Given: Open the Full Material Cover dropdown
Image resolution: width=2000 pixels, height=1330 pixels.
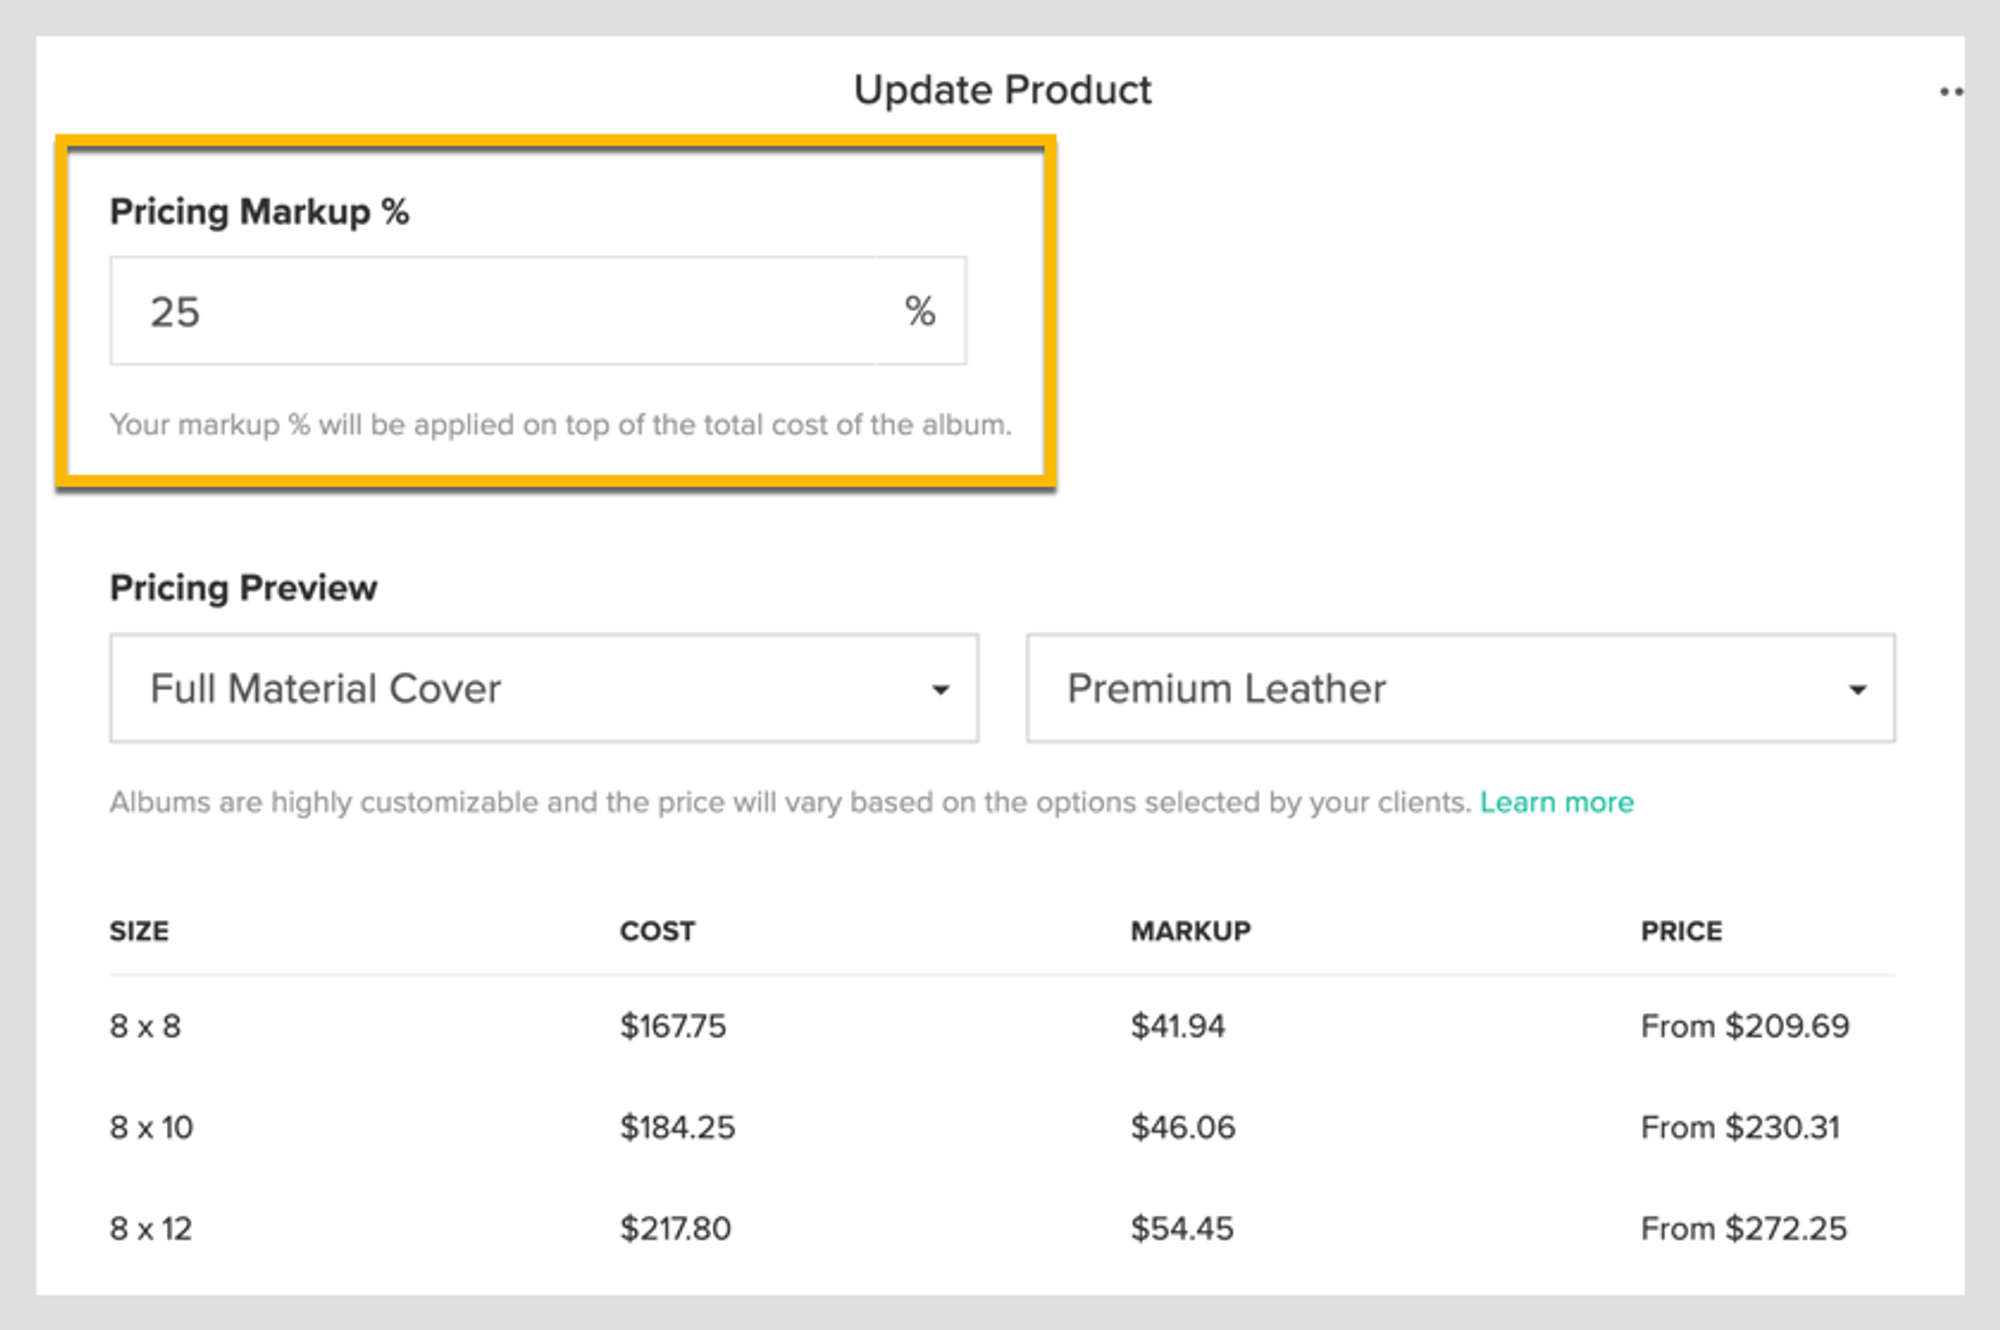Looking at the screenshot, I should click(544, 688).
